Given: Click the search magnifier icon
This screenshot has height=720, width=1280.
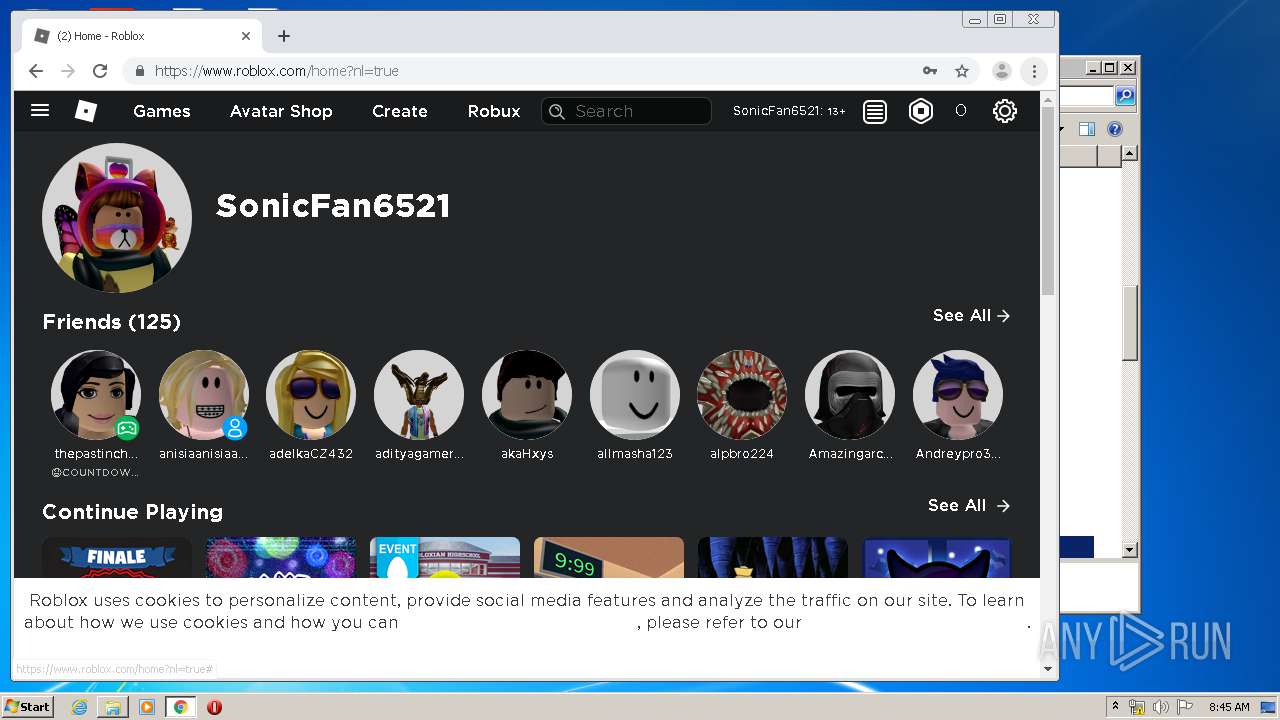Looking at the screenshot, I should click(x=557, y=111).
